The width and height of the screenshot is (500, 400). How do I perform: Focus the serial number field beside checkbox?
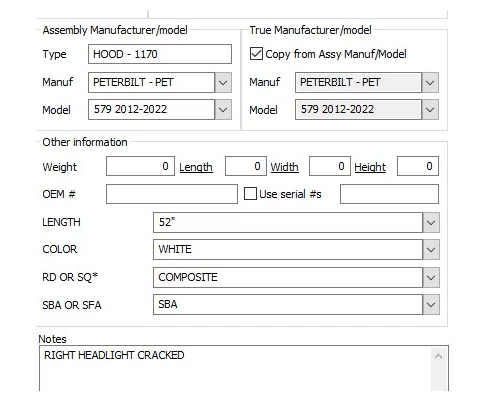389,194
